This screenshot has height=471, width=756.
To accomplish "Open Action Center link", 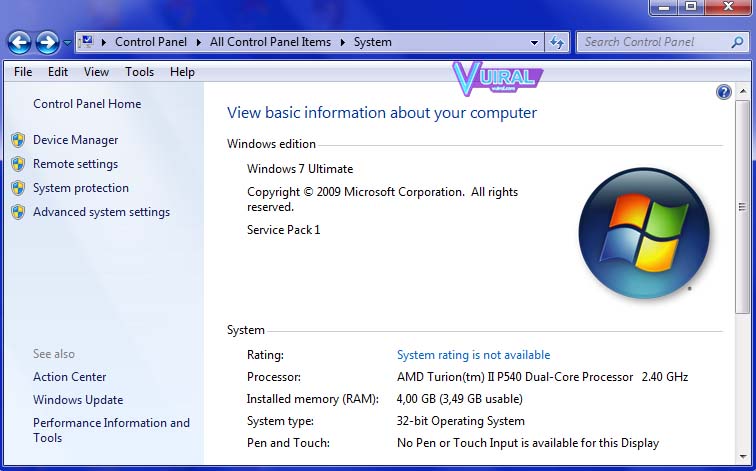I will [x=69, y=377].
